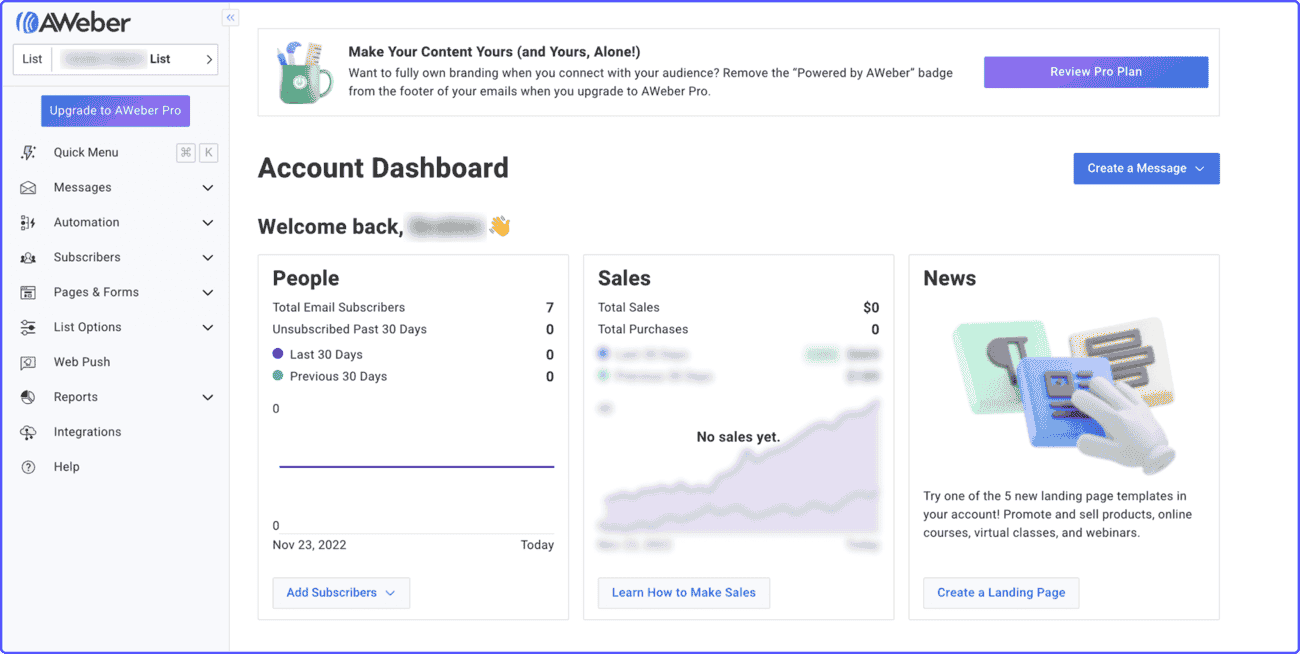
Task: Click the List Options sliders icon
Action: pyautogui.click(x=28, y=328)
